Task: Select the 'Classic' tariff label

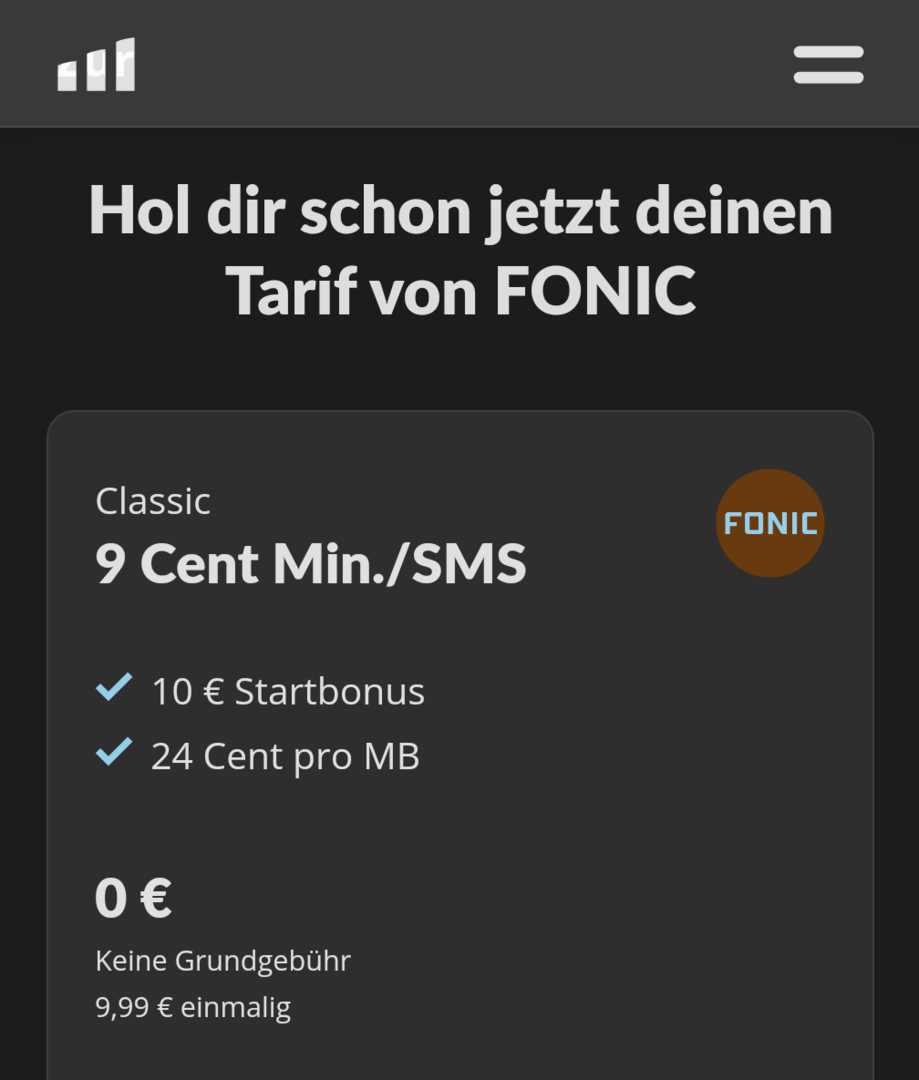Action: click(153, 501)
